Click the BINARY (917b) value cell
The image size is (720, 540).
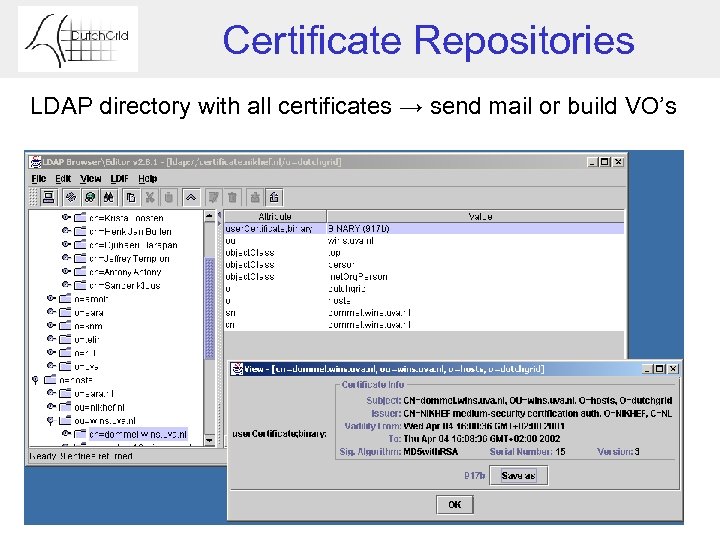coord(476,228)
